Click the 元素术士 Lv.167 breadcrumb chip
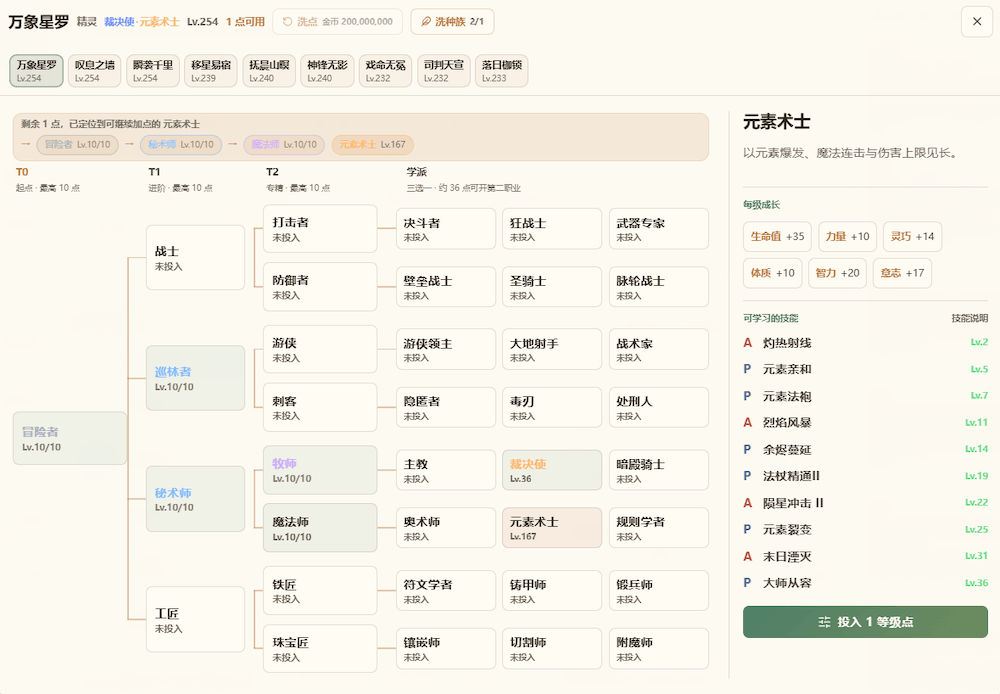Viewport: 1000px width, 694px height. point(372,145)
